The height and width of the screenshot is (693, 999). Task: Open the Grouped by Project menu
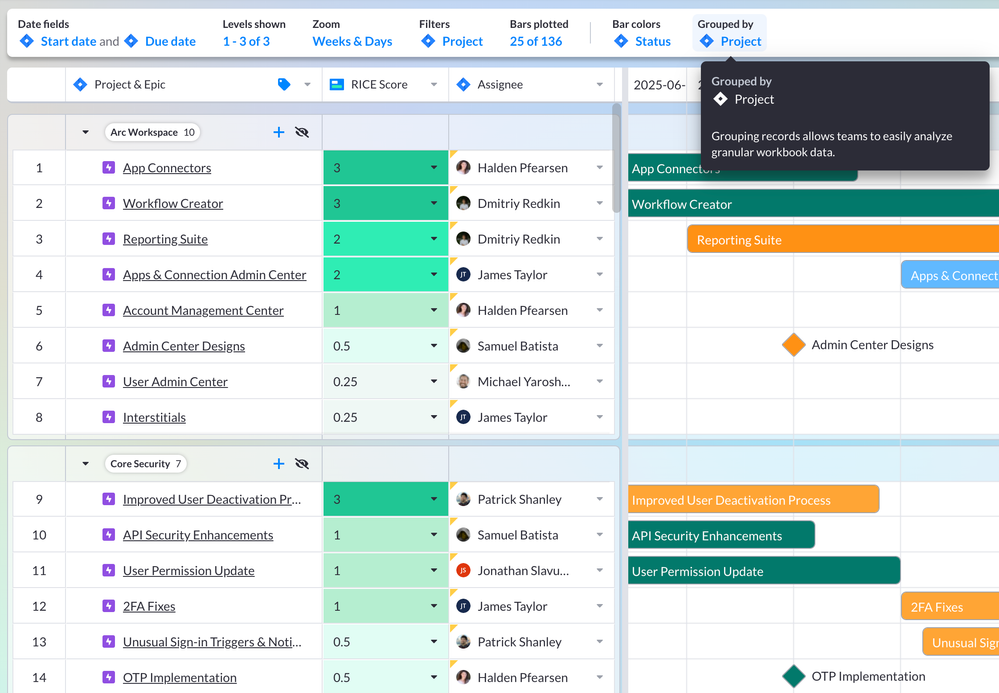click(x=729, y=42)
